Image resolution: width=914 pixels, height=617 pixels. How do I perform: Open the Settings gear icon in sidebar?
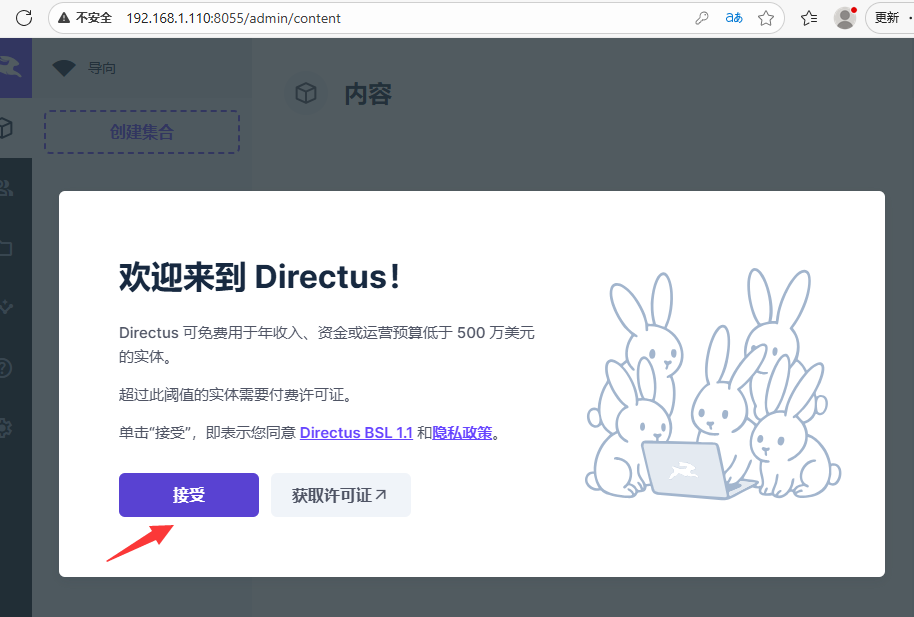click(5, 428)
